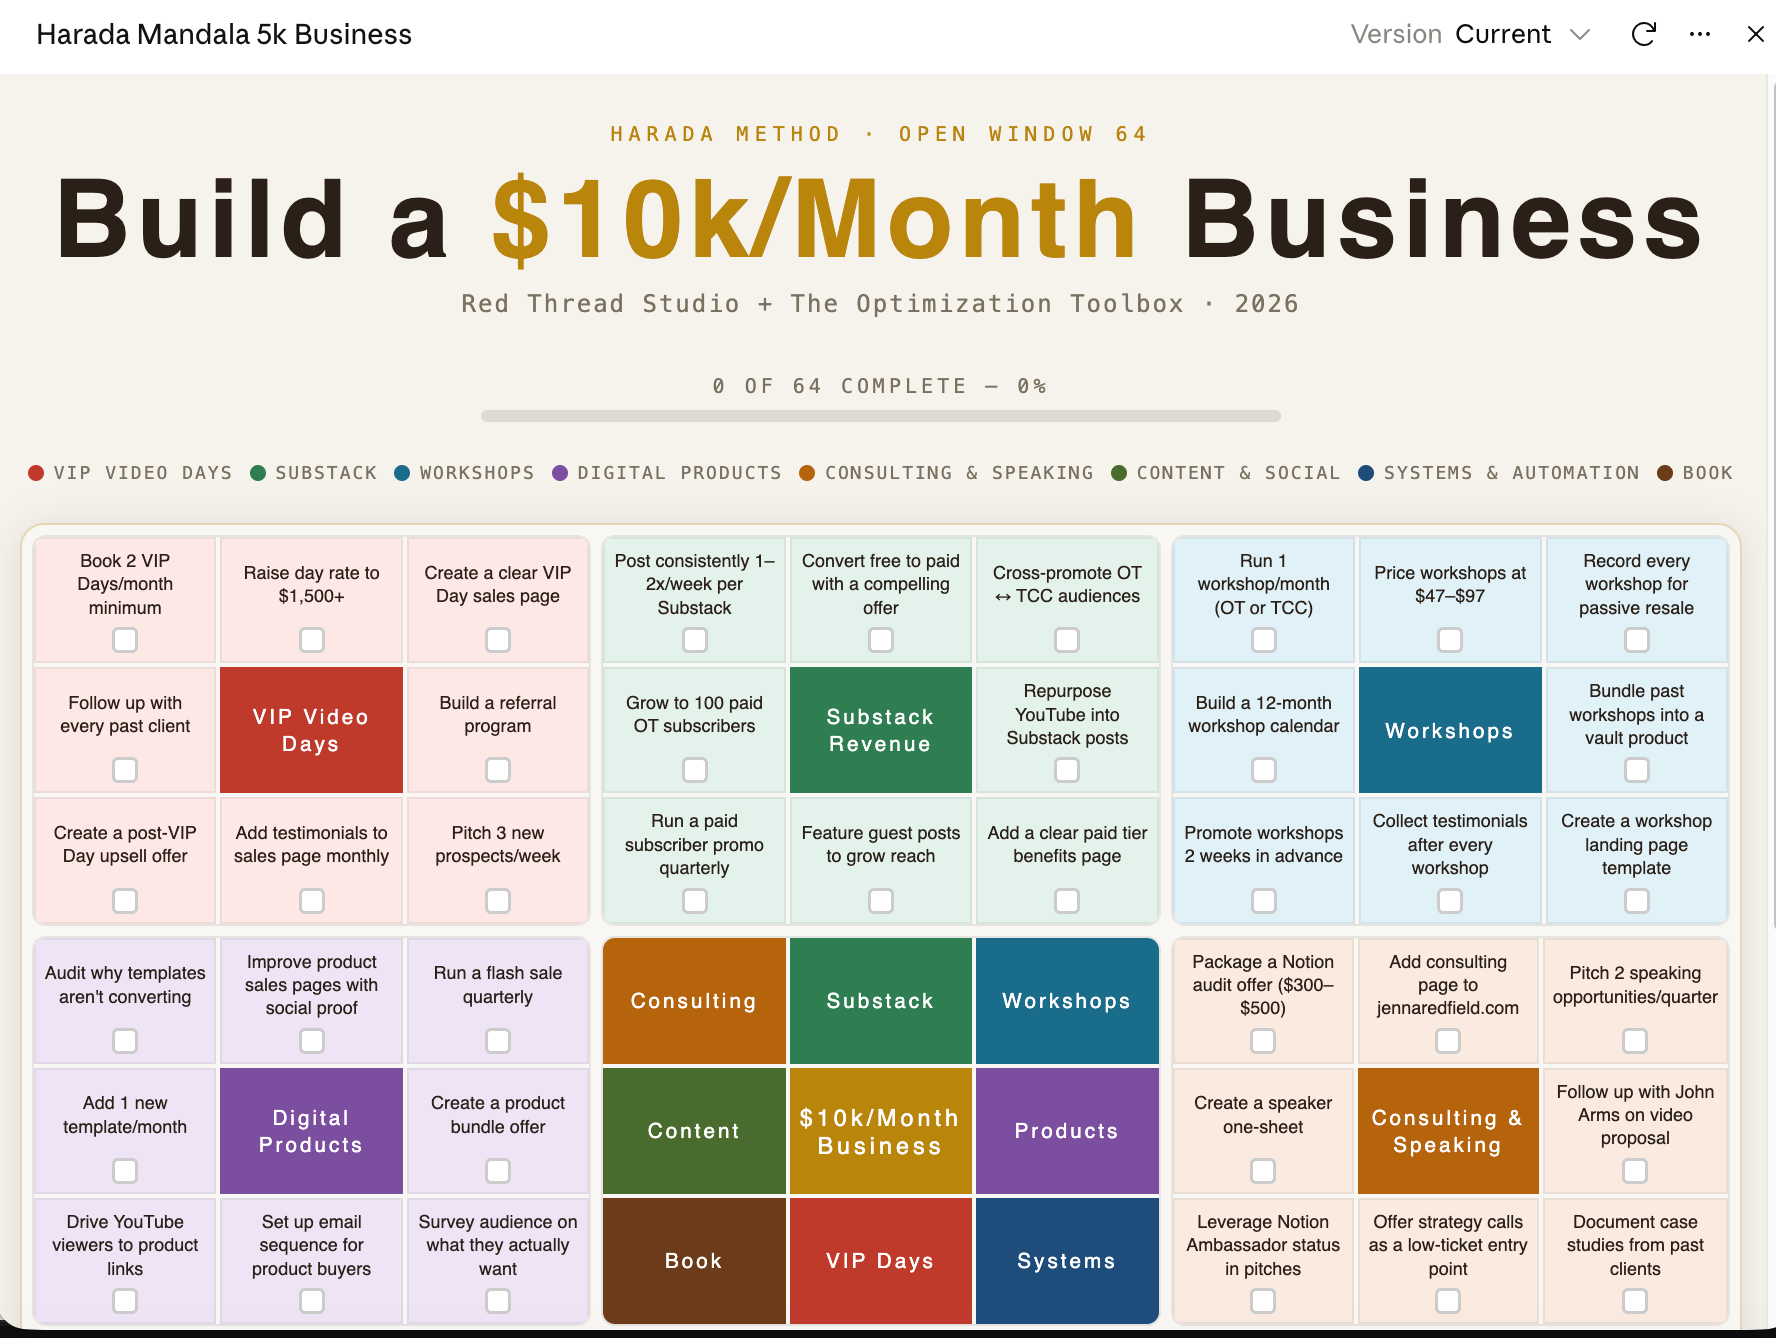Open the three-dots more options menu
The height and width of the screenshot is (1338, 1776).
click(1699, 34)
